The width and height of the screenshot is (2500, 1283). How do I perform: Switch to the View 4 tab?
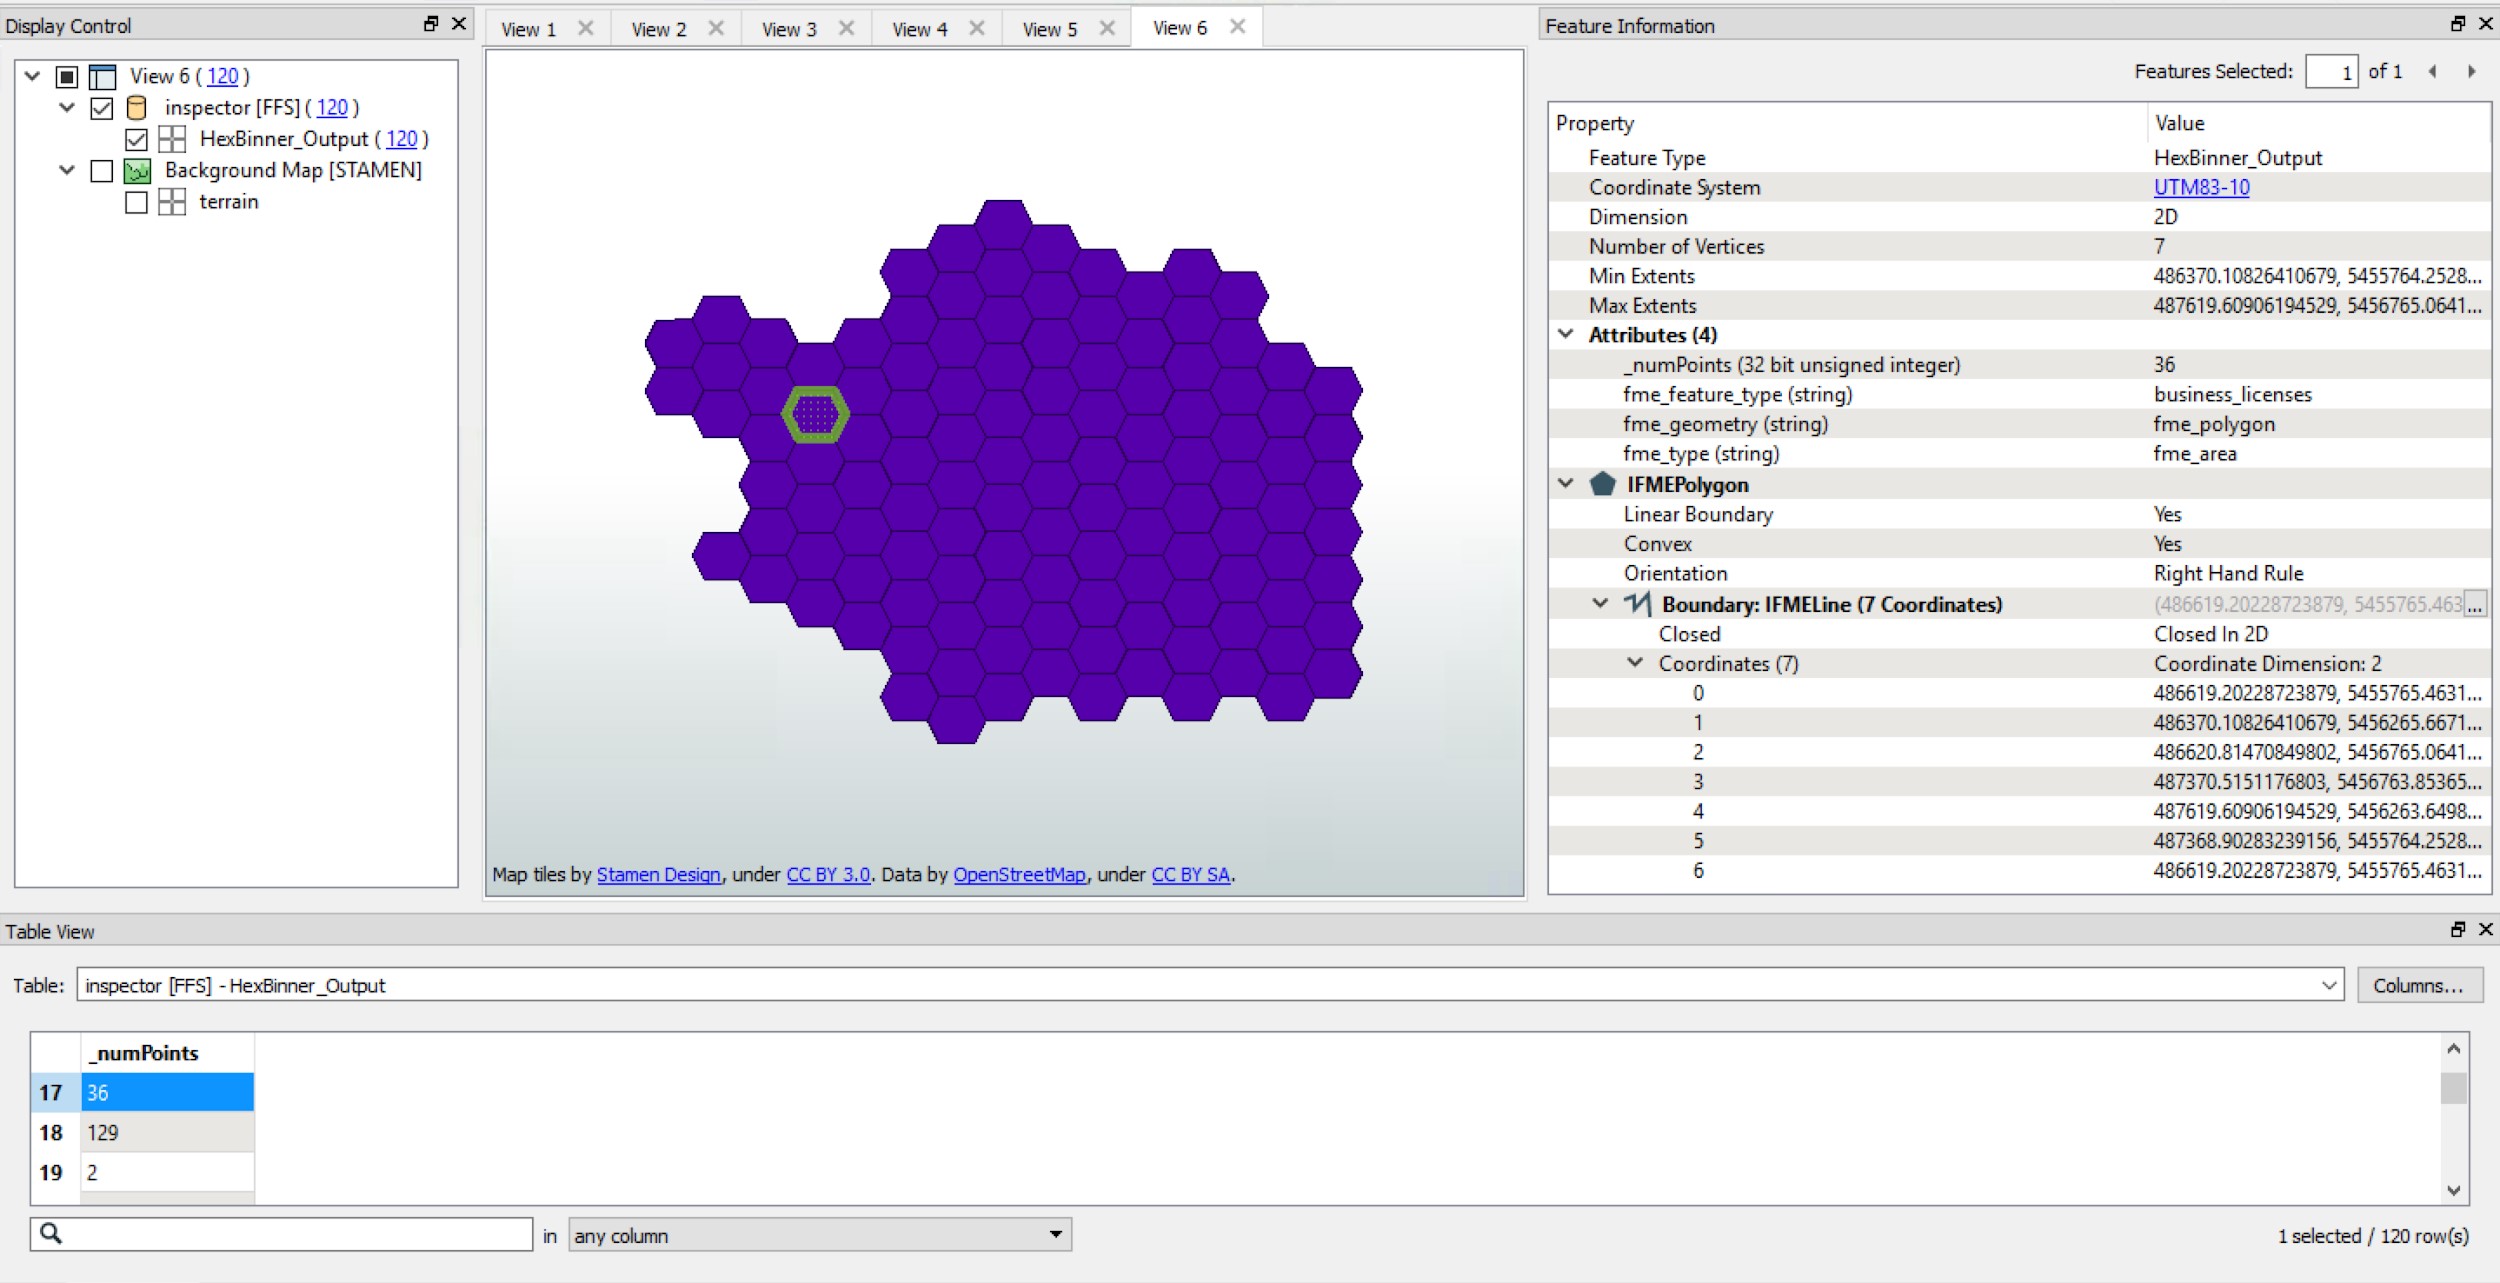(919, 29)
